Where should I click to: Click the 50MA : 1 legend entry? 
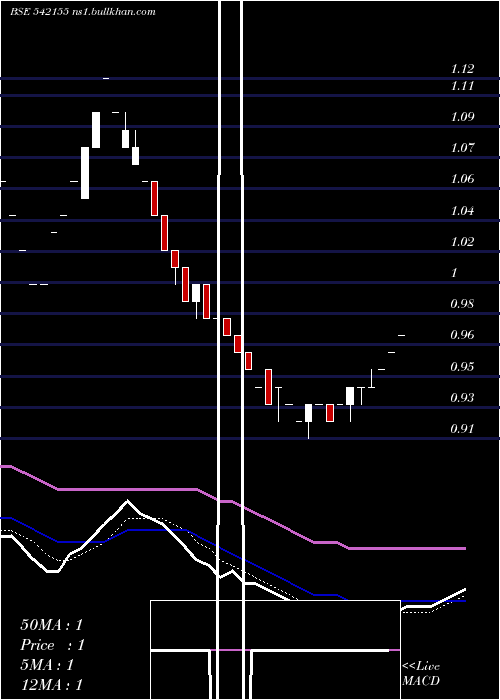(x=52, y=625)
